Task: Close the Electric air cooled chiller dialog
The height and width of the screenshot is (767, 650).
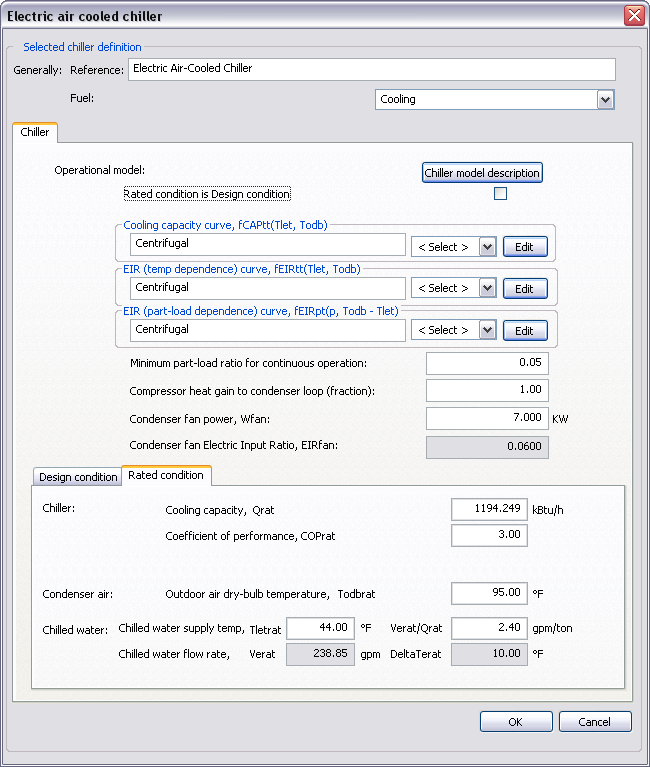Action: 633,16
